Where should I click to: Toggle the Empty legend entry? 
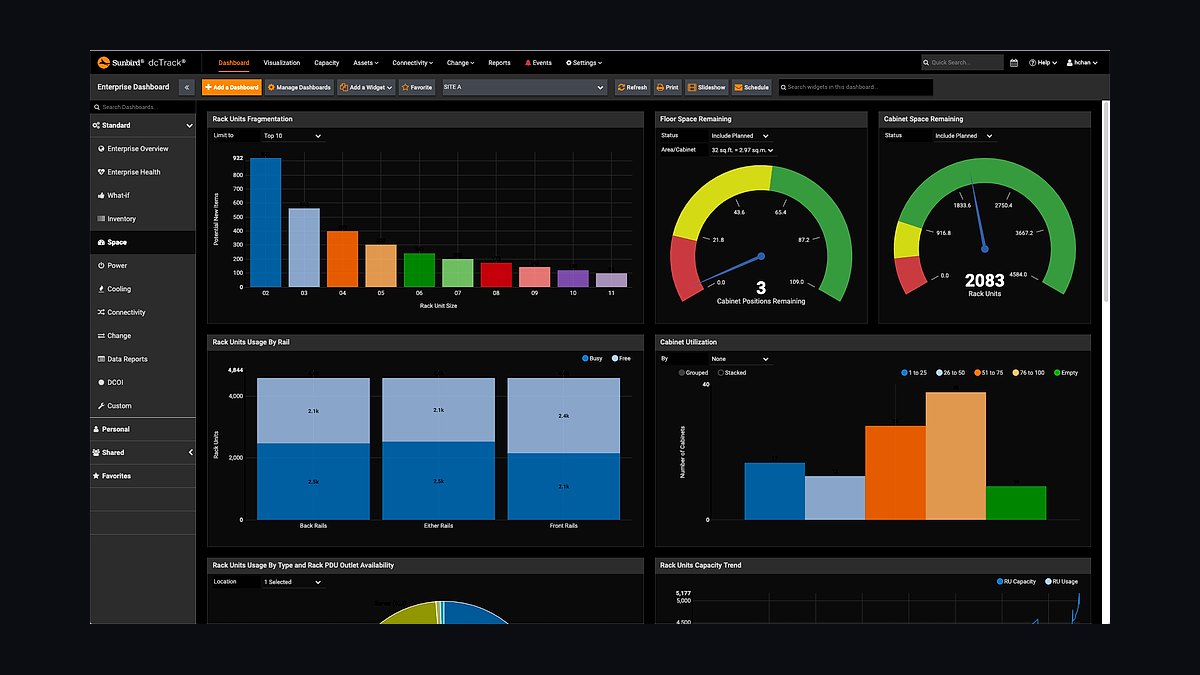1065,373
